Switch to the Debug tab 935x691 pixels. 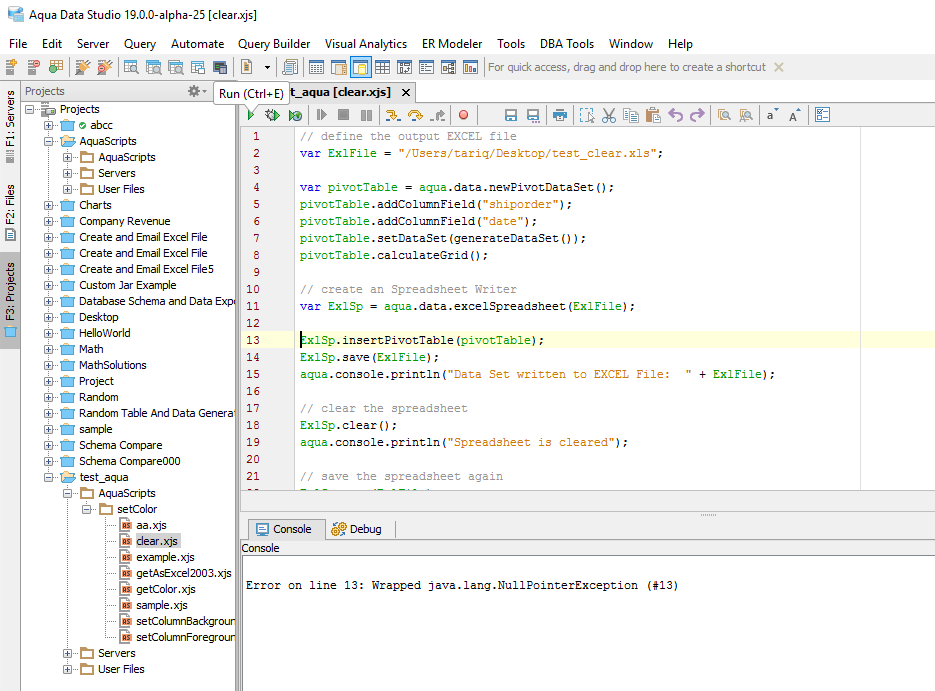(x=357, y=529)
